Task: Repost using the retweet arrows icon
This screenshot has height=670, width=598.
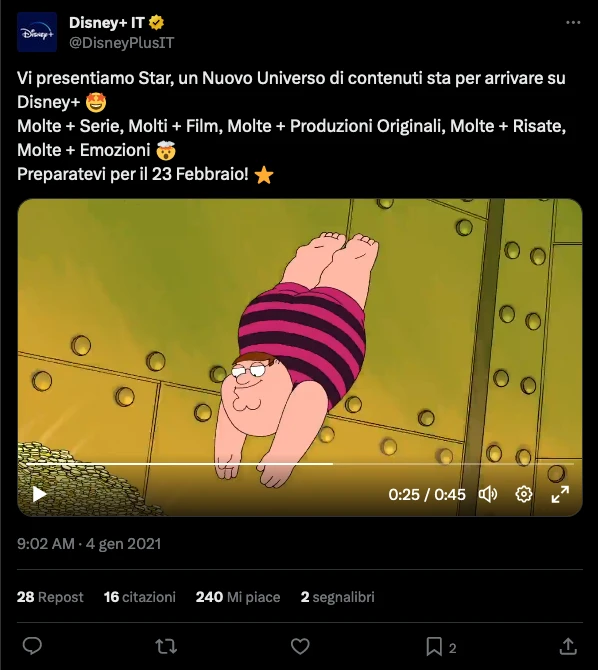Action: 166,646
